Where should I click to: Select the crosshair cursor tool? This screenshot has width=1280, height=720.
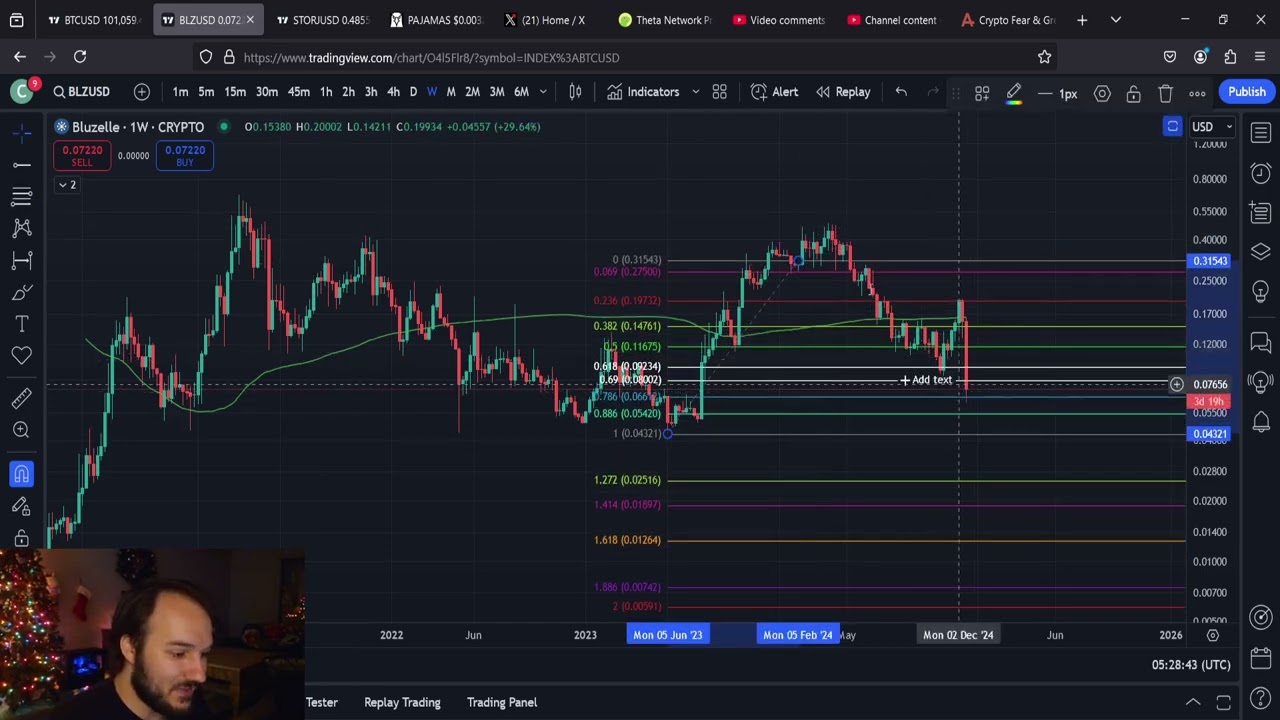point(21,132)
